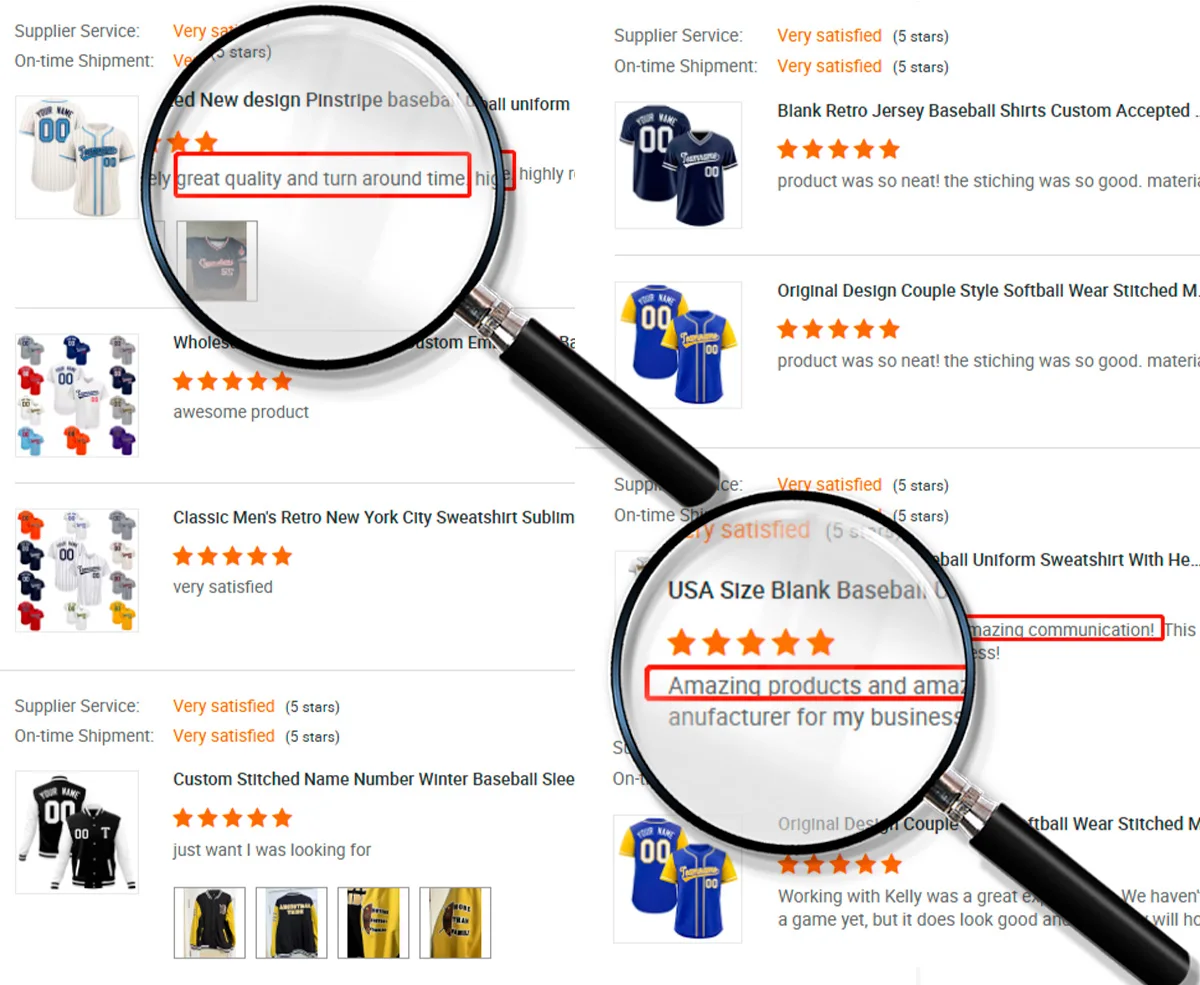Image resolution: width=1200 pixels, height=985 pixels.
Task: Click Classic Men's Retro New York City Sweatshirt title
Action: pyautogui.click(x=374, y=517)
